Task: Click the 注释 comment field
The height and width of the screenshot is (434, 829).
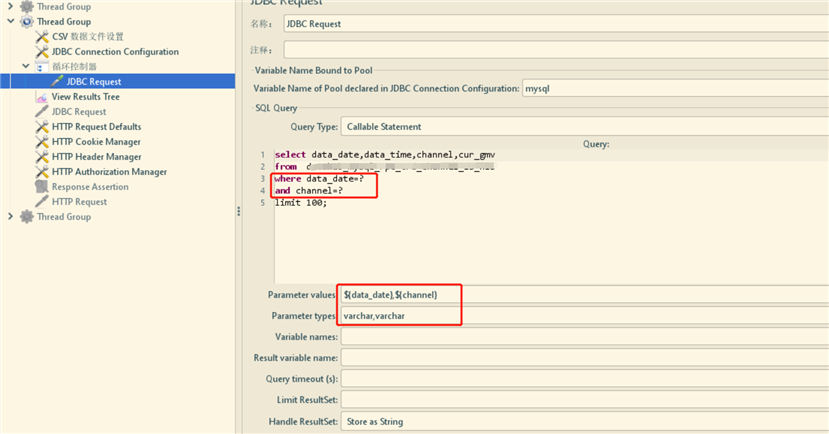Action: click(x=556, y=50)
